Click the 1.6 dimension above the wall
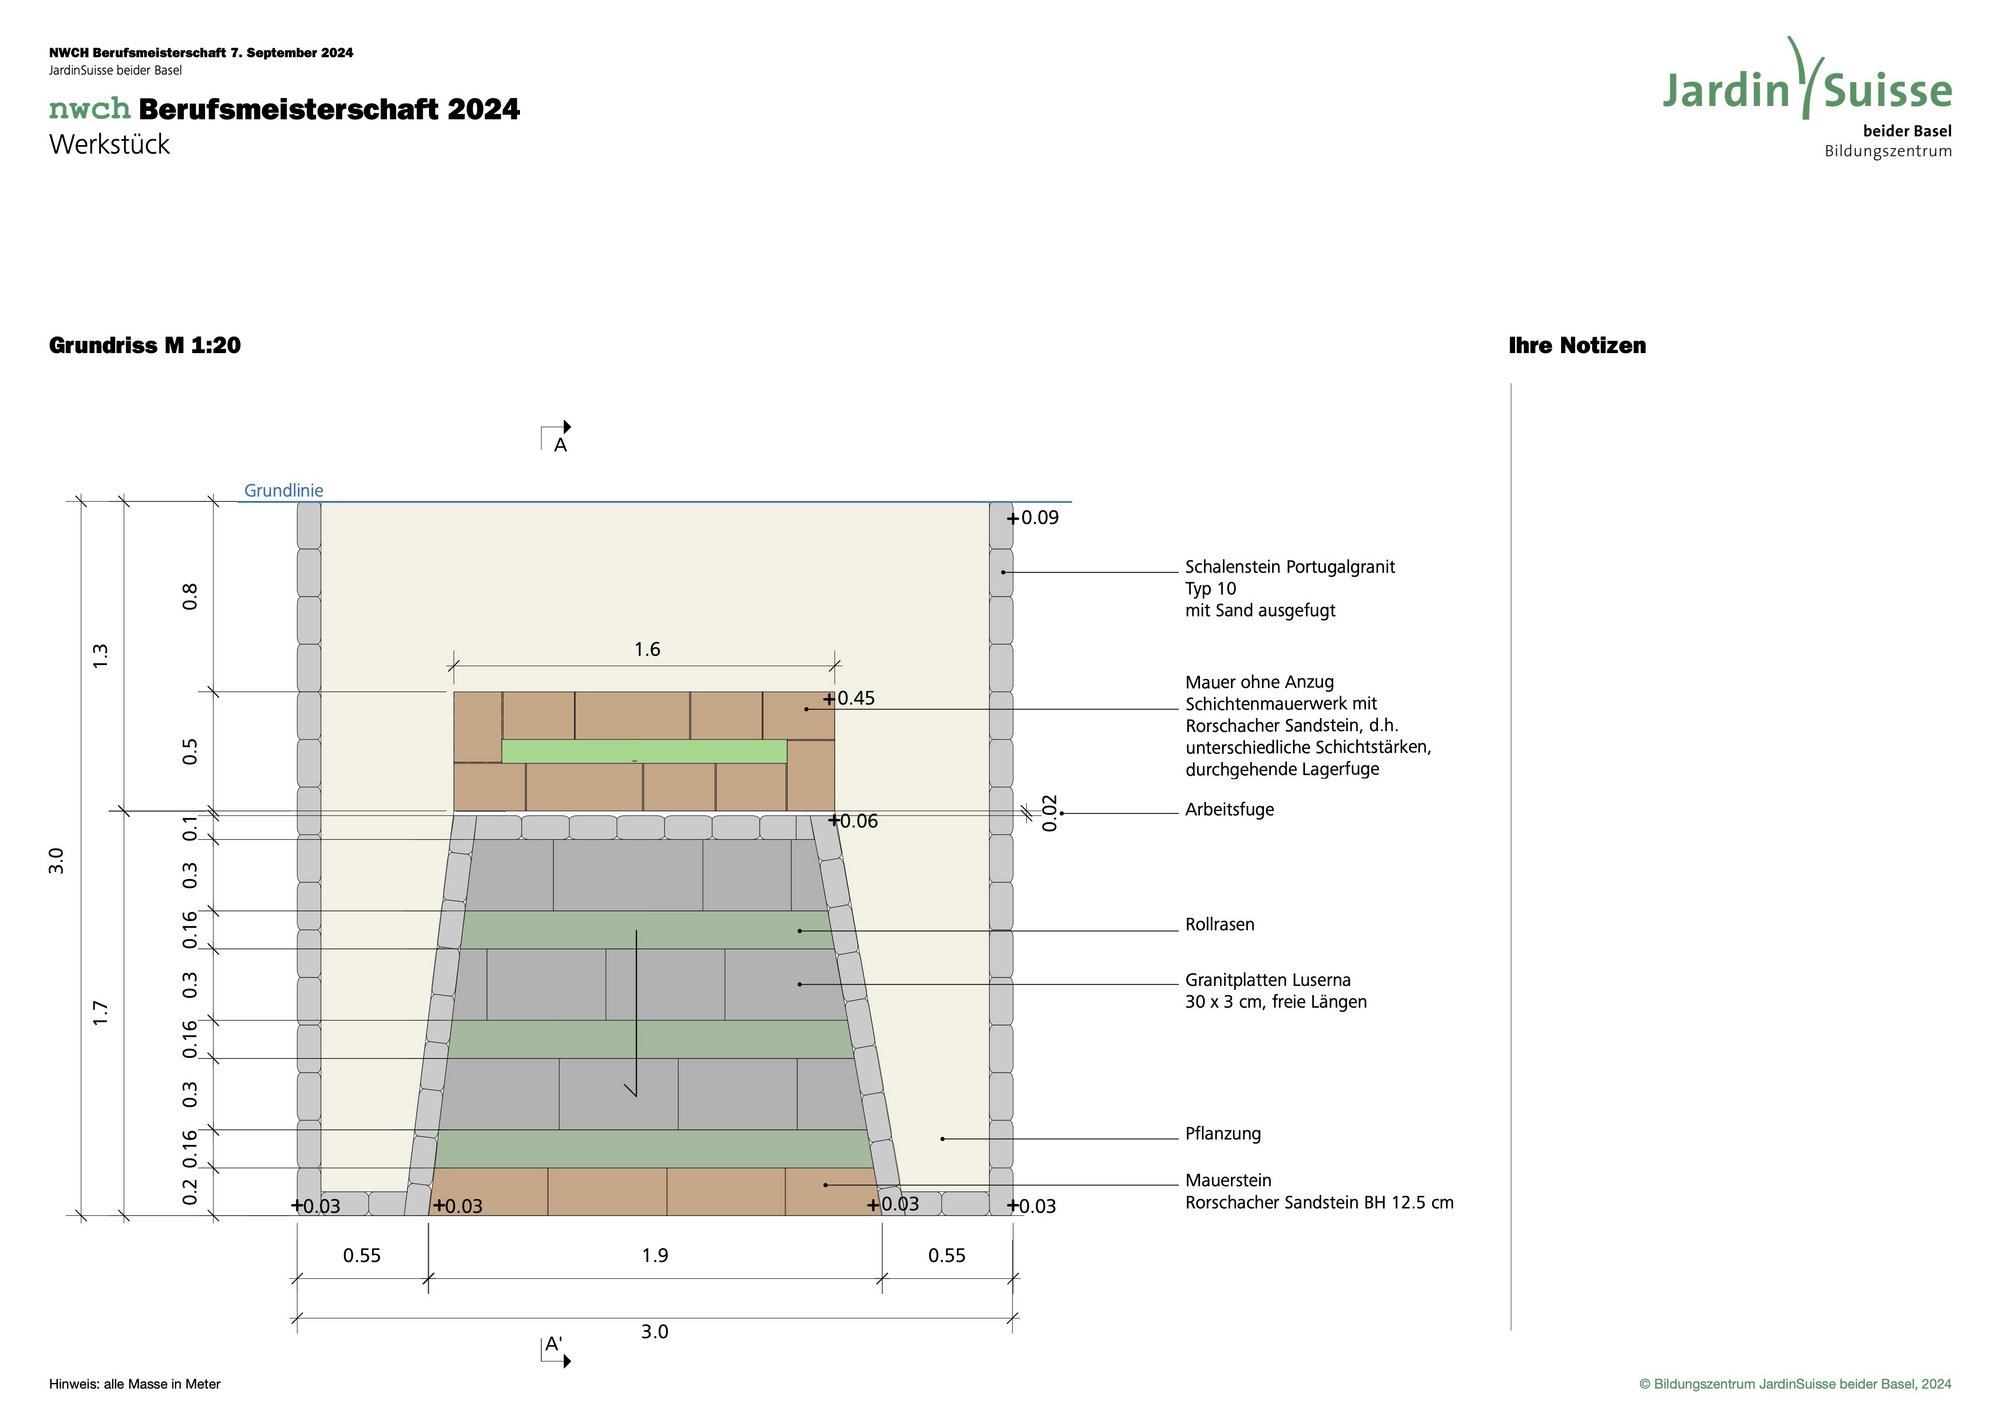The image size is (2000, 1414). coord(647,650)
